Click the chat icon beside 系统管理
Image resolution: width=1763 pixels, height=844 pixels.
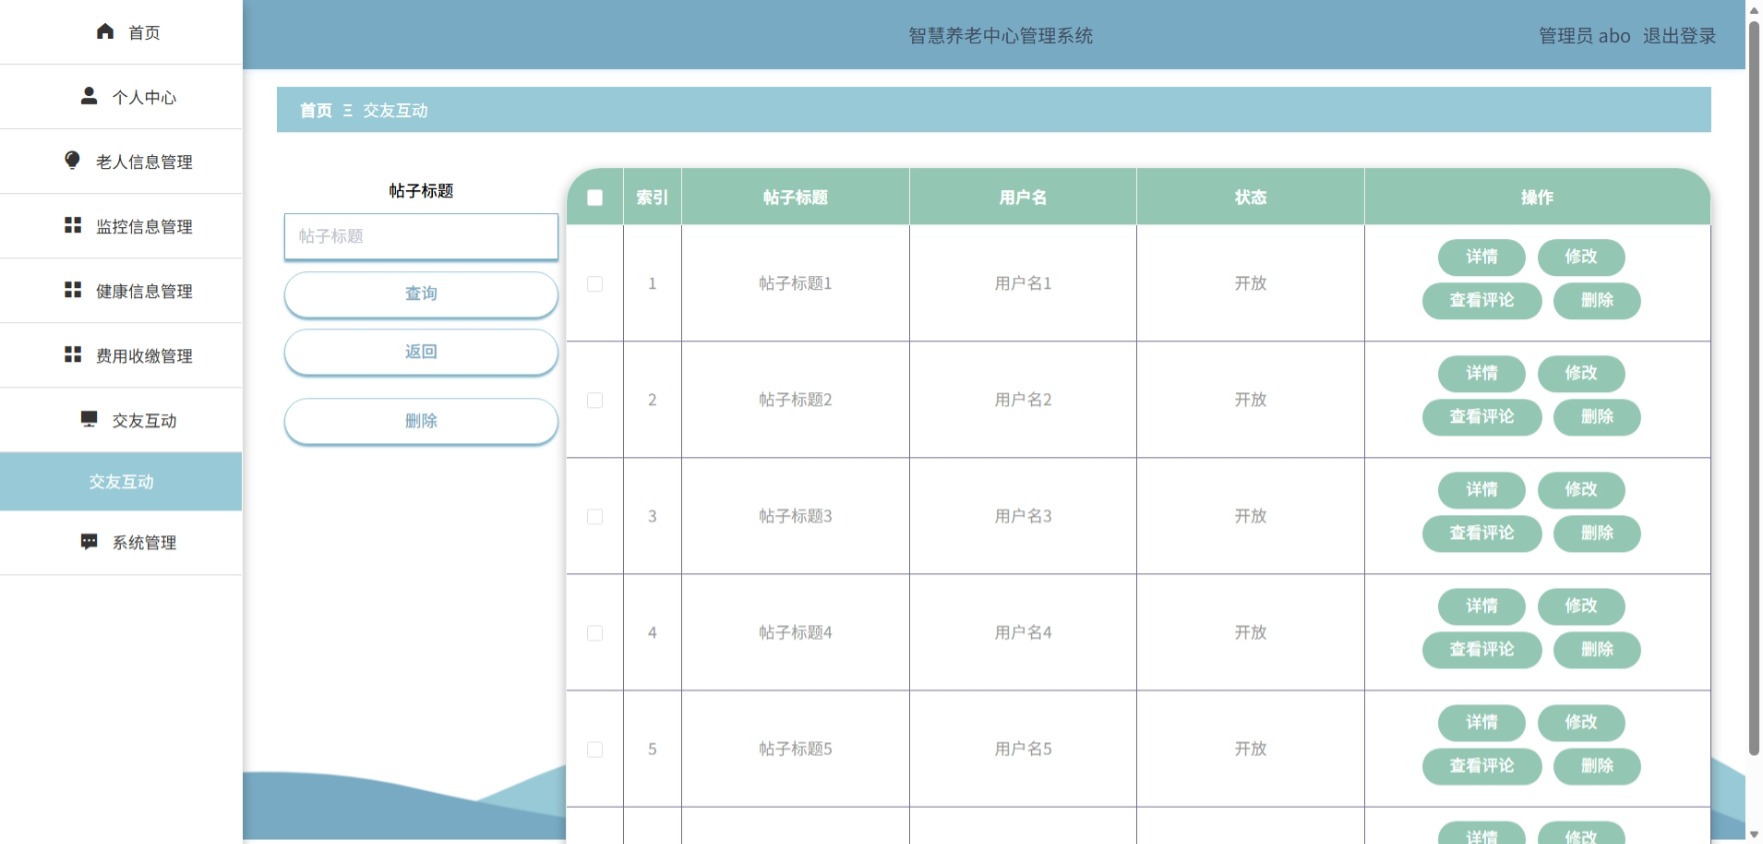point(89,541)
